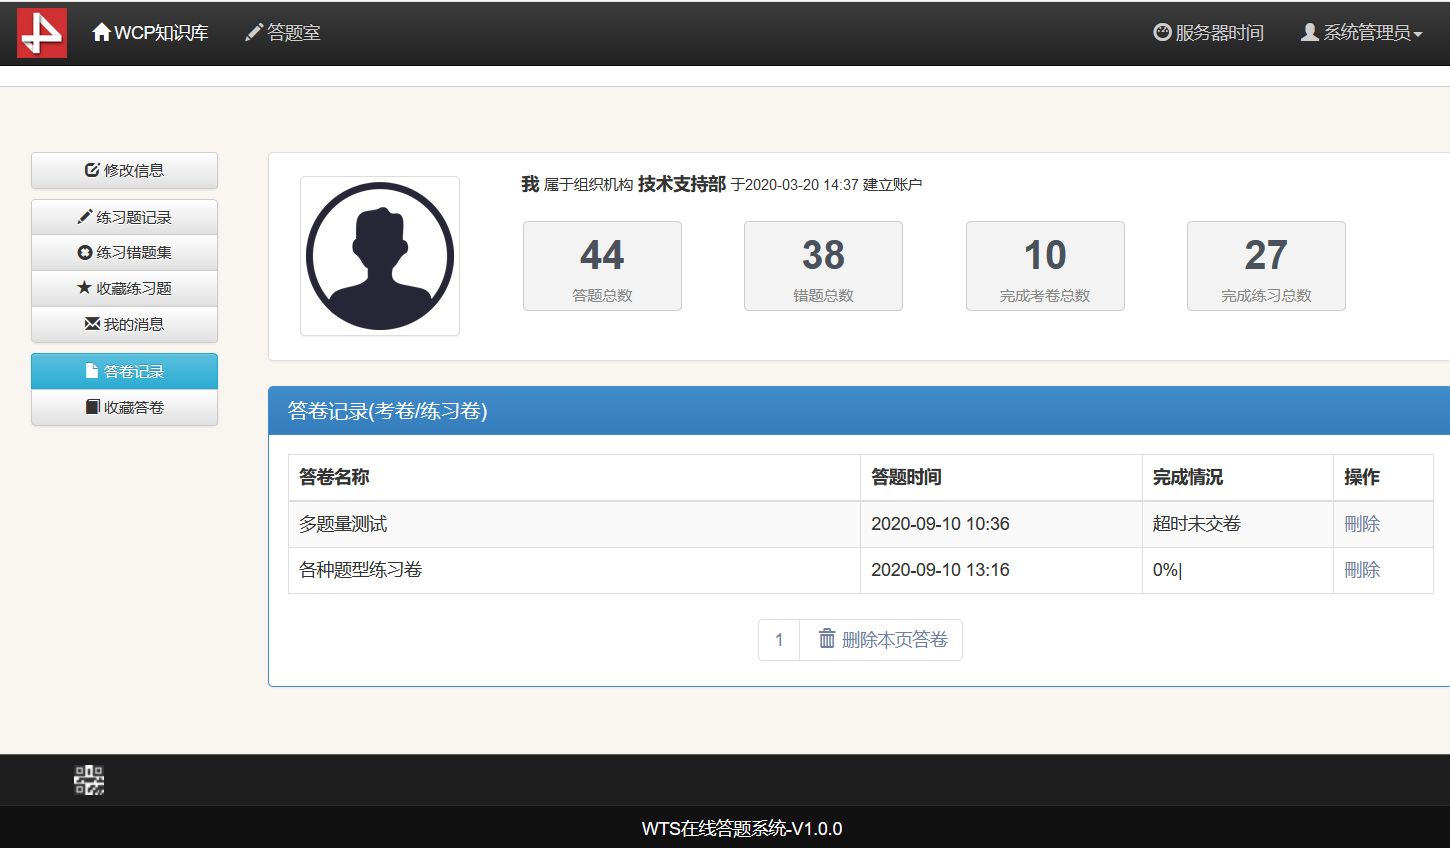Select 答卷记录 in the sidebar
The height and width of the screenshot is (848, 1450).
click(124, 372)
